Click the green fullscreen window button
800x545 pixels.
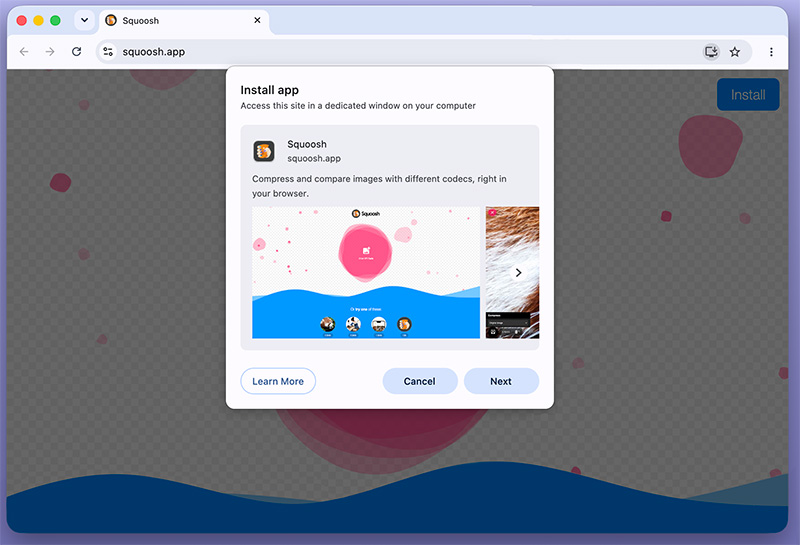click(x=55, y=20)
